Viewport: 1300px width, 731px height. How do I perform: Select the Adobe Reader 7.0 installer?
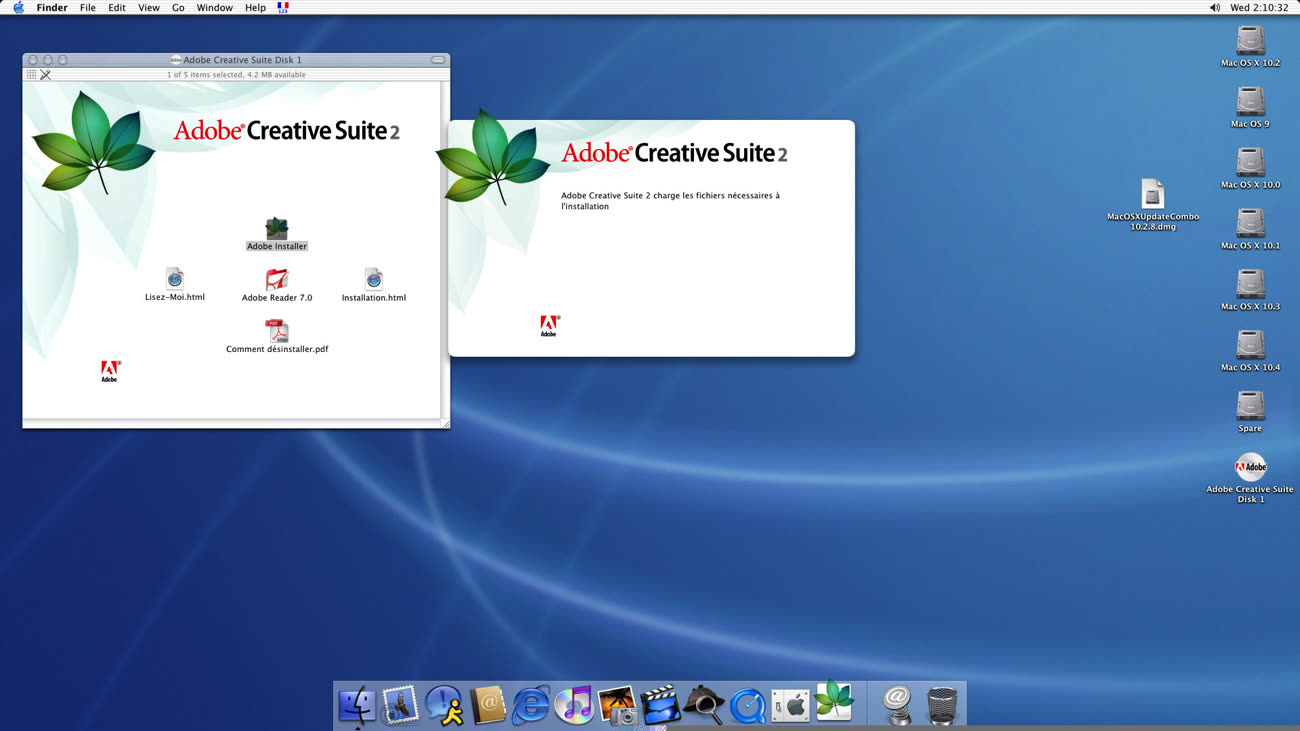pos(277,280)
